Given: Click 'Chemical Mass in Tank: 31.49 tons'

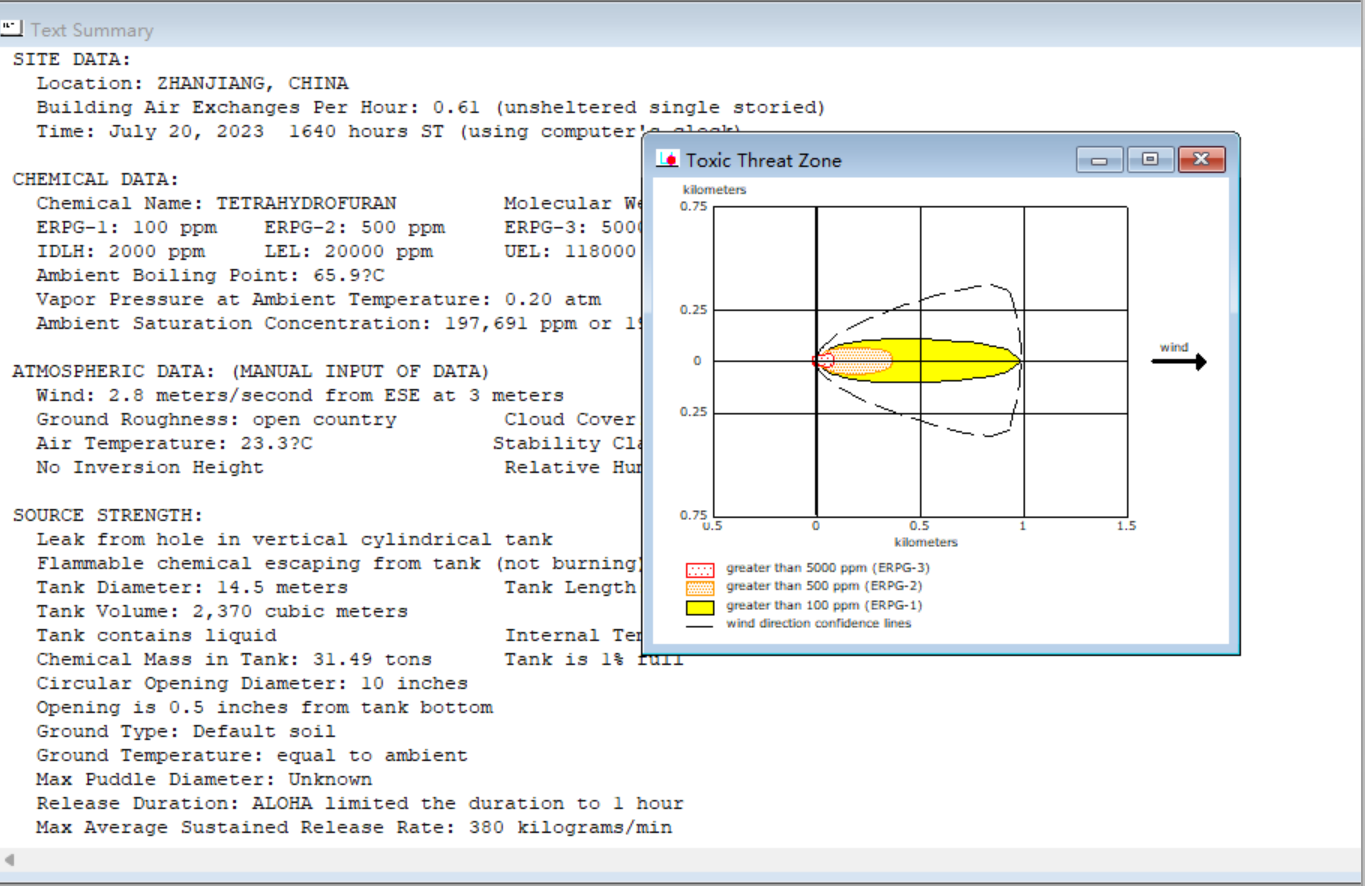Looking at the screenshot, I should [x=235, y=660].
